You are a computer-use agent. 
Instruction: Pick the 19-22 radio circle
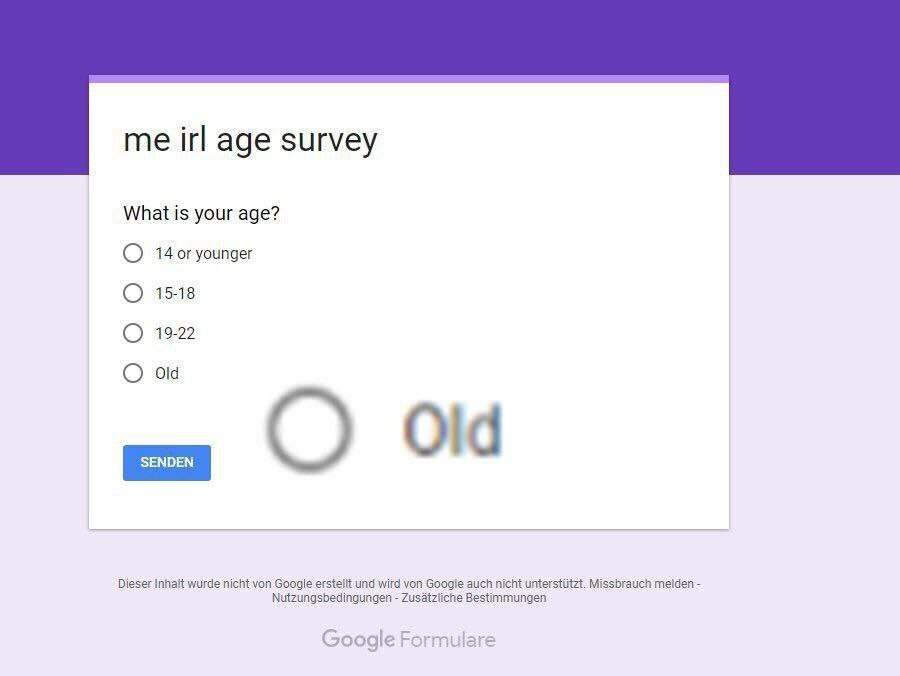click(x=133, y=333)
